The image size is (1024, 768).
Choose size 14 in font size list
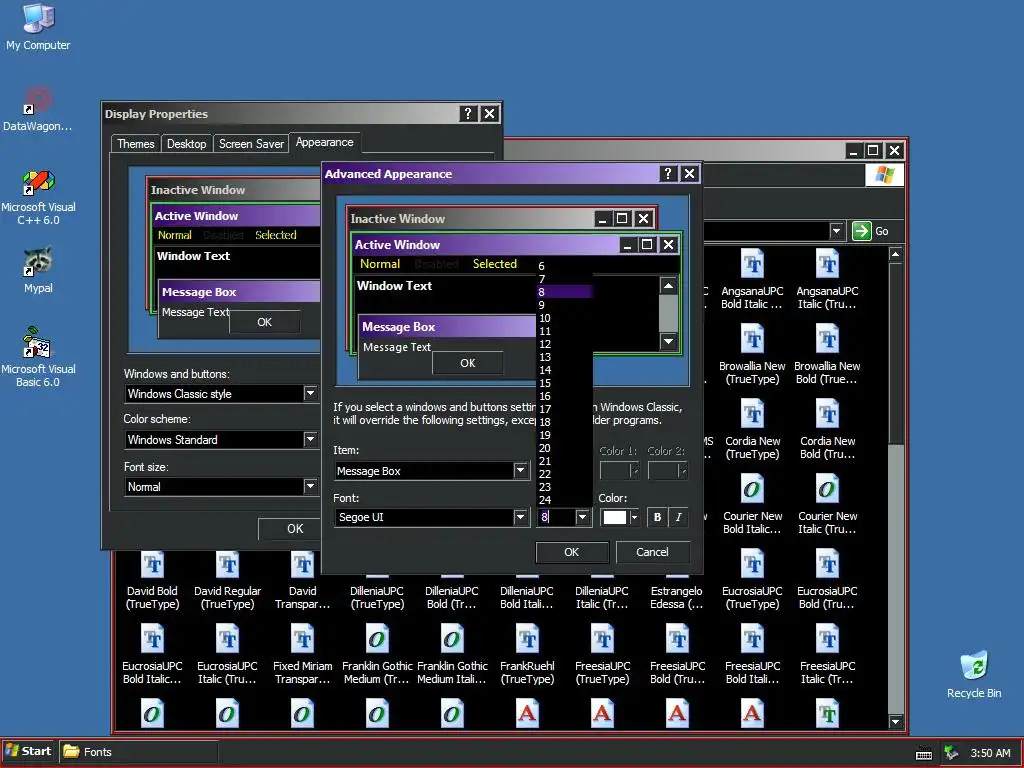pyautogui.click(x=564, y=370)
